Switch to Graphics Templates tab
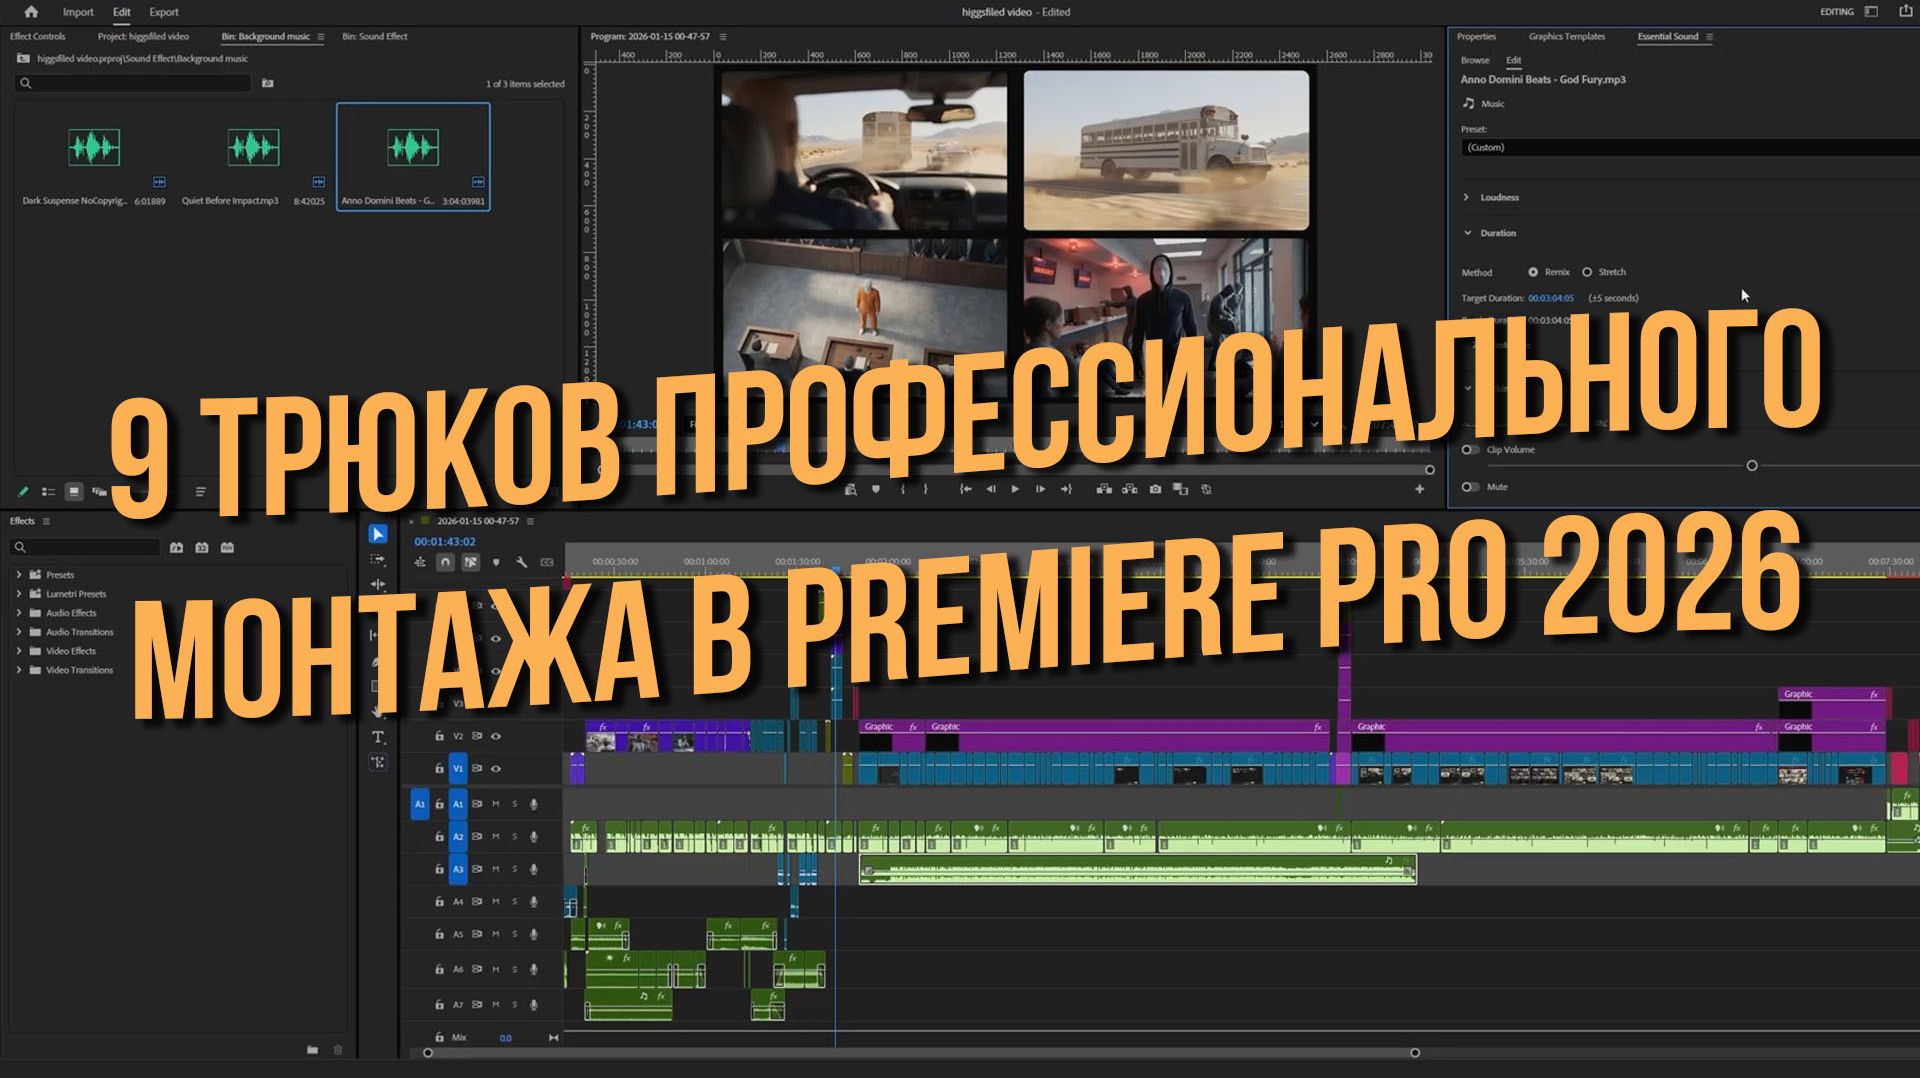 (1567, 36)
